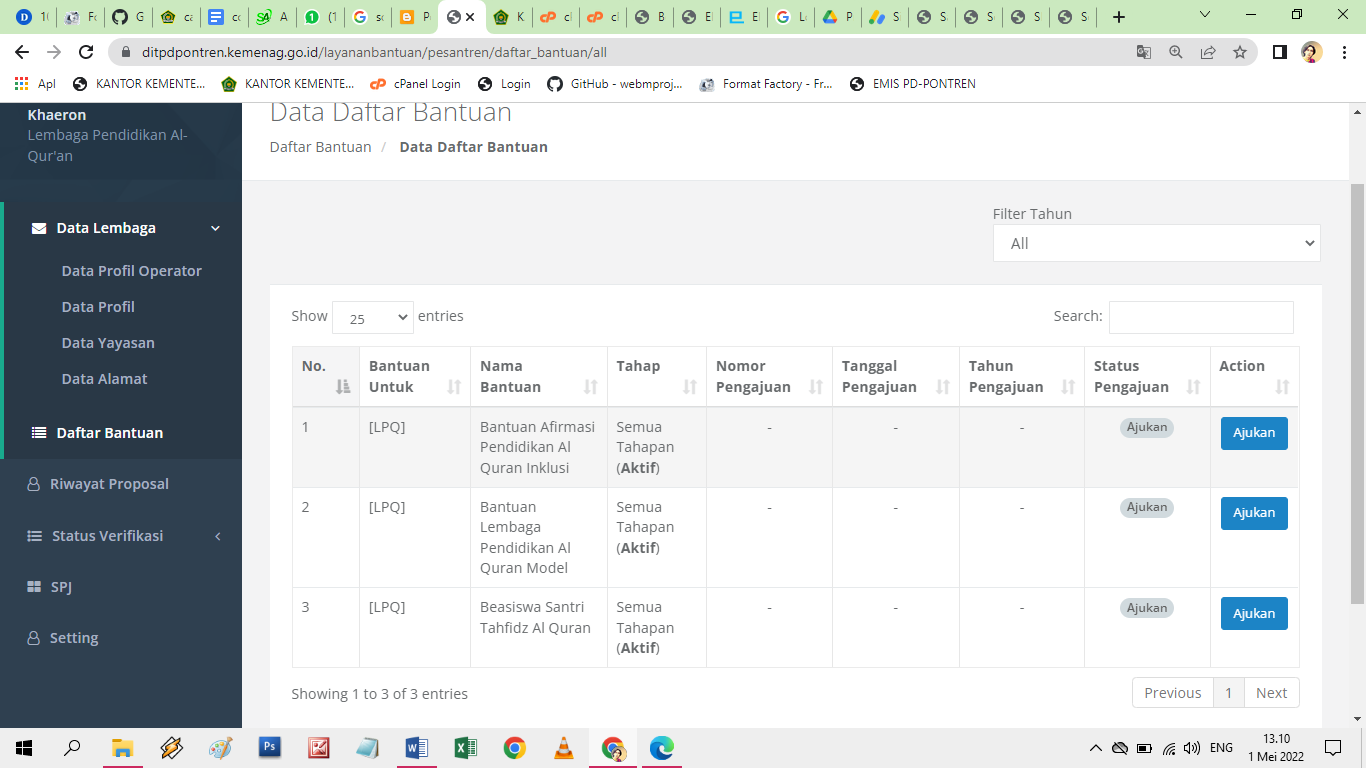
Task: Reload the current page
Action: pyautogui.click(x=86, y=52)
